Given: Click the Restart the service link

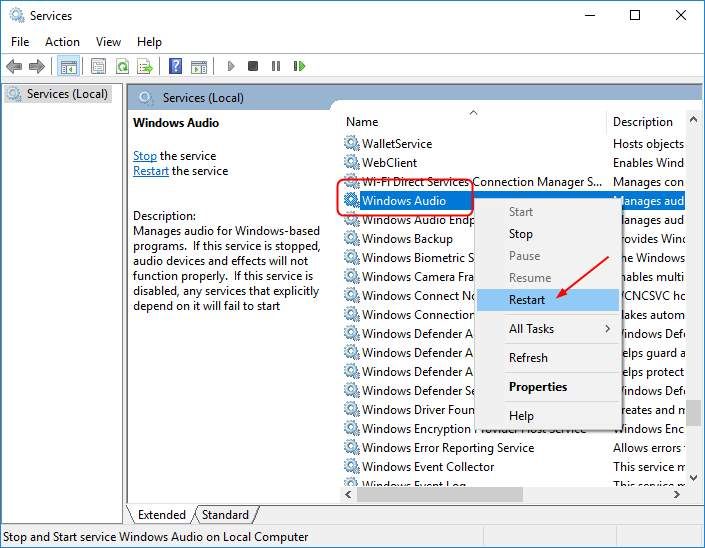Looking at the screenshot, I should tap(151, 171).
